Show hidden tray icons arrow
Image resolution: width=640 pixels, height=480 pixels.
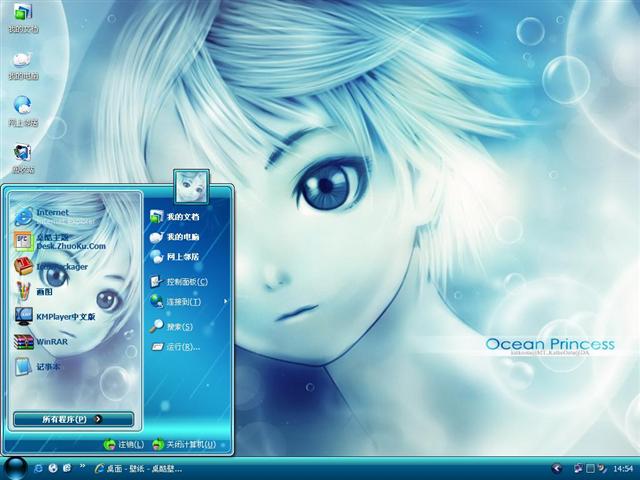click(x=557, y=469)
